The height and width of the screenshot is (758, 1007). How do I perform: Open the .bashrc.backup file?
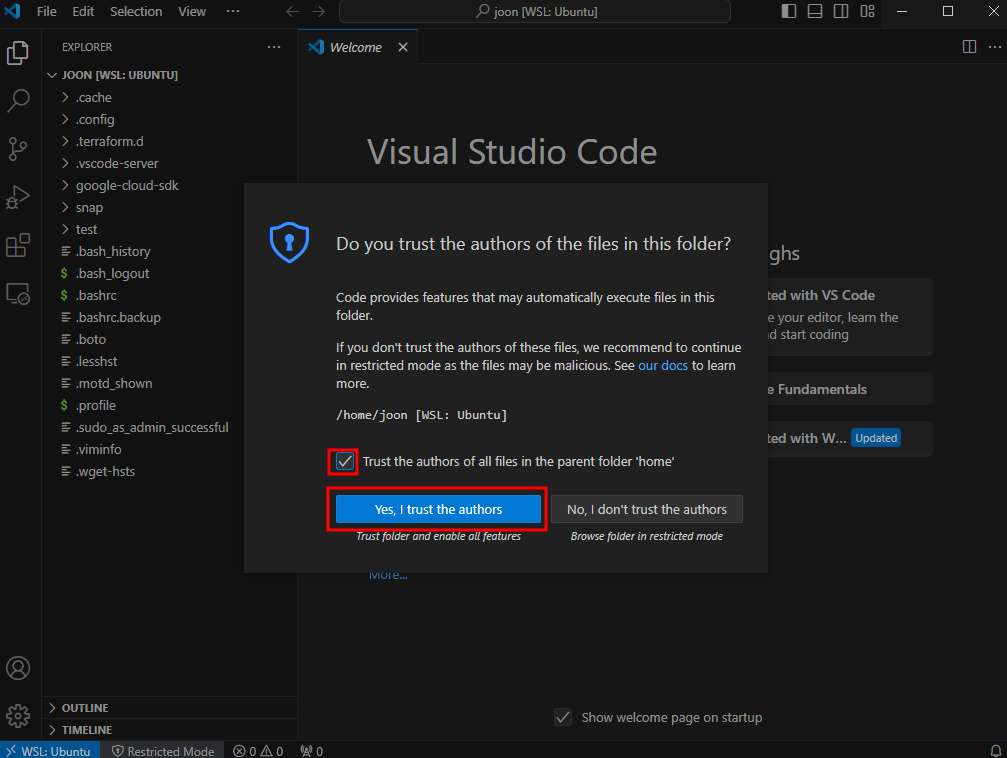click(170, 317)
